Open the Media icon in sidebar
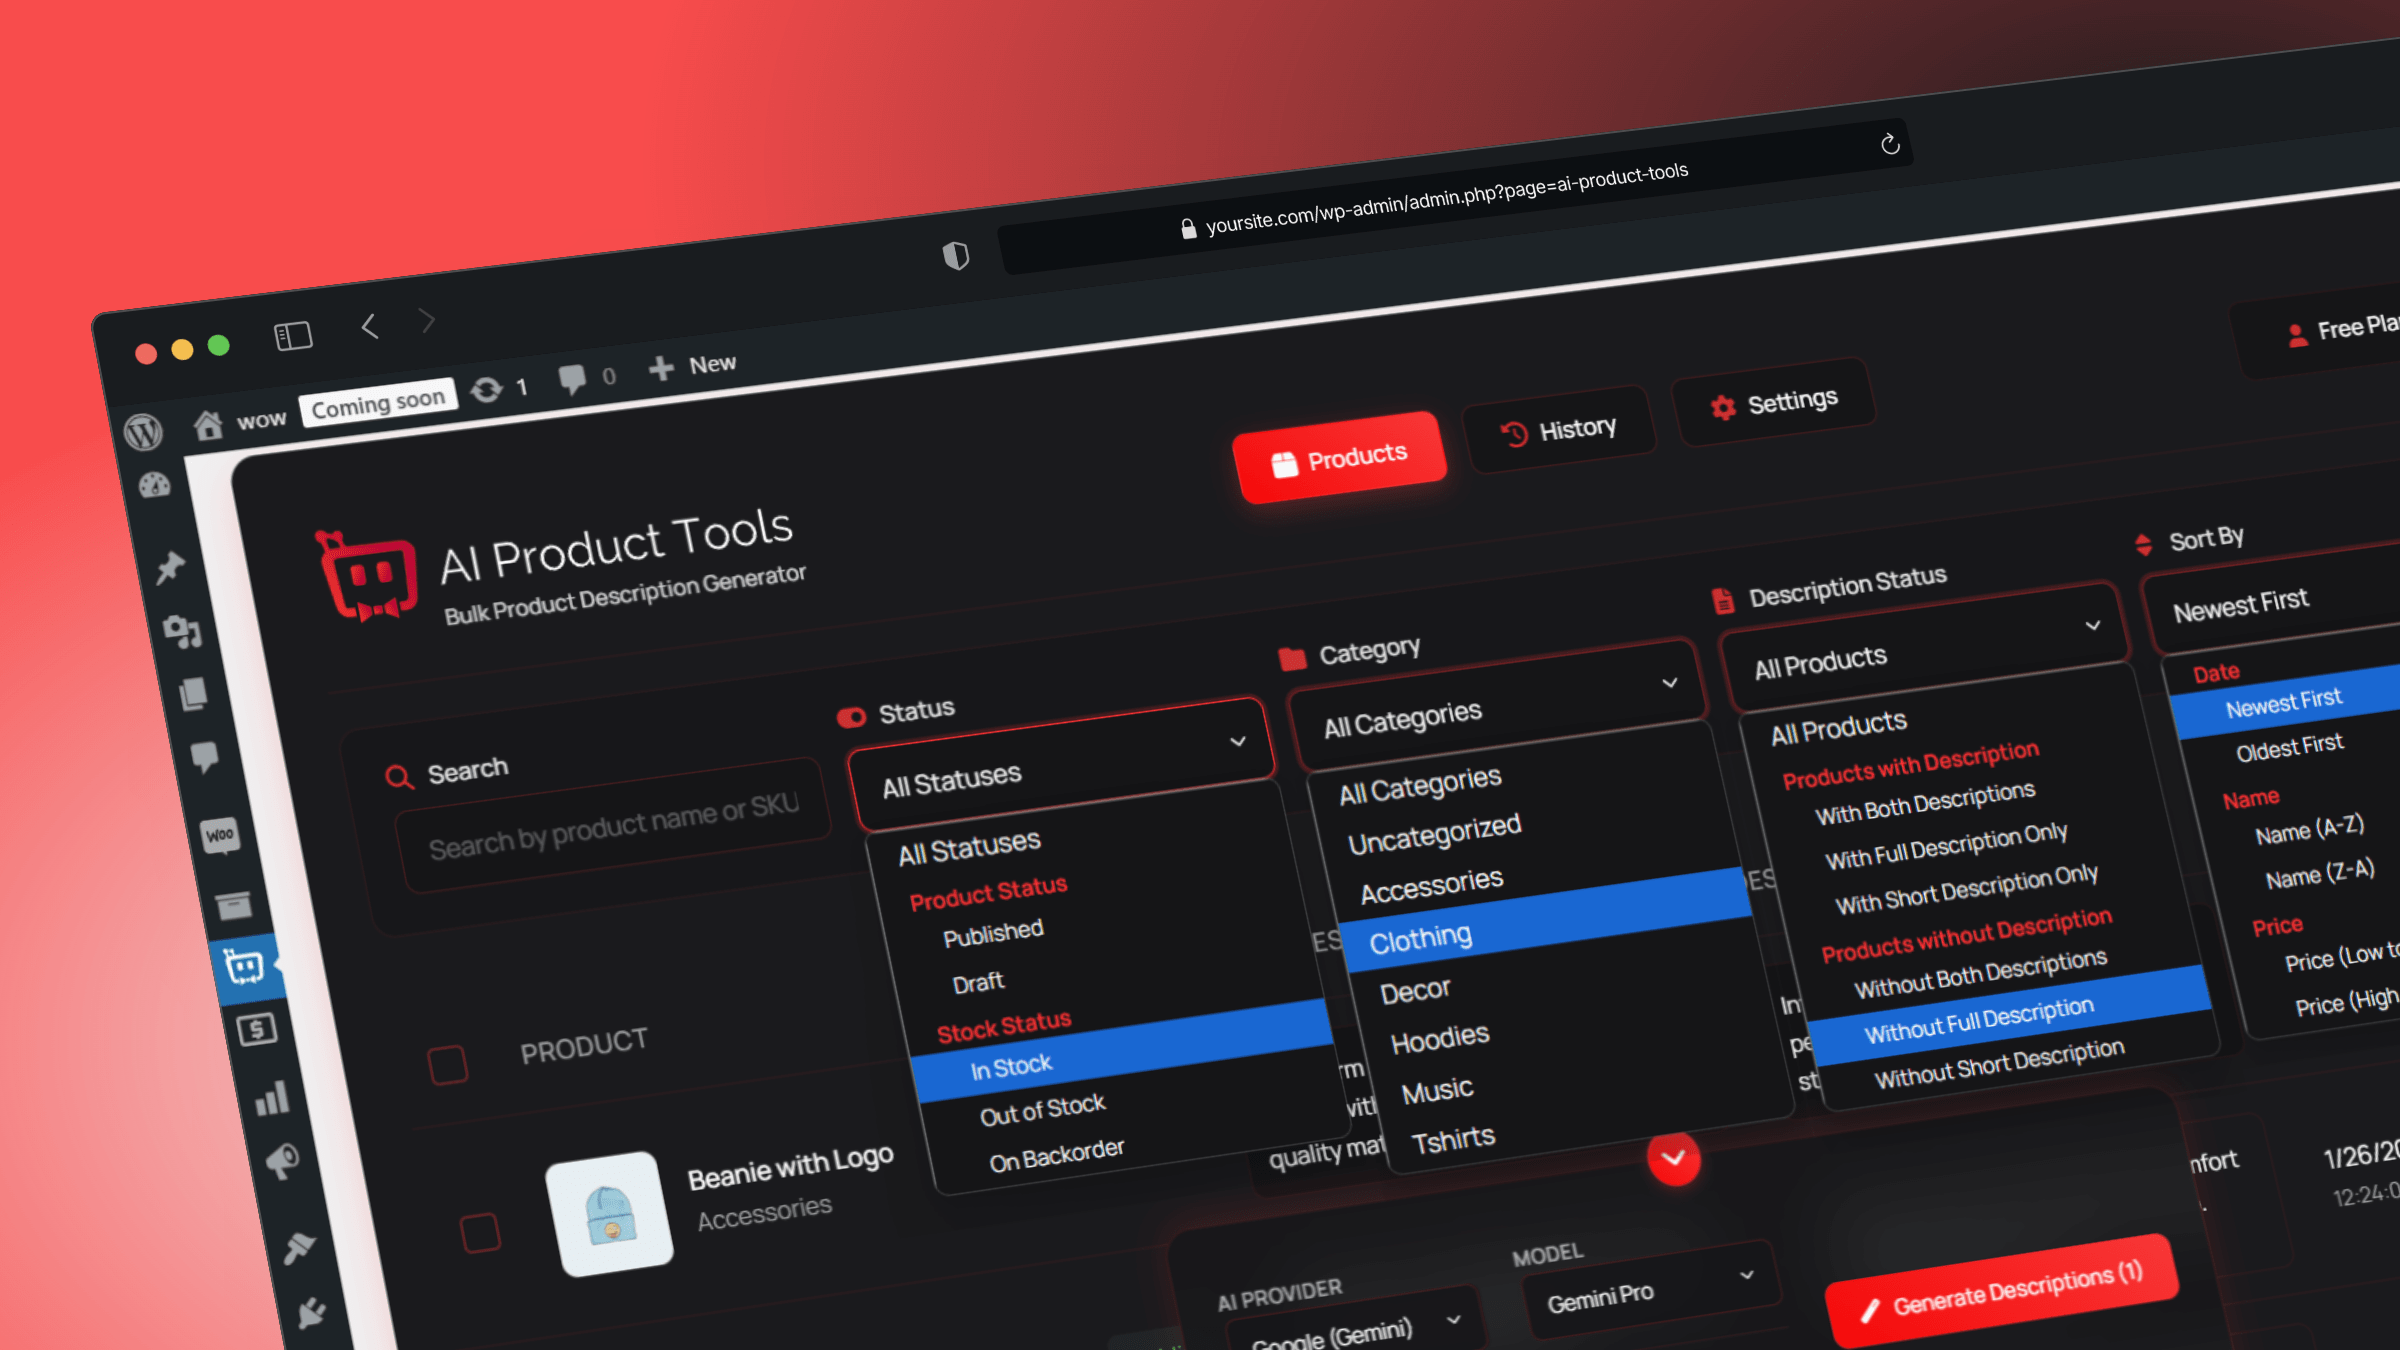 (x=183, y=631)
